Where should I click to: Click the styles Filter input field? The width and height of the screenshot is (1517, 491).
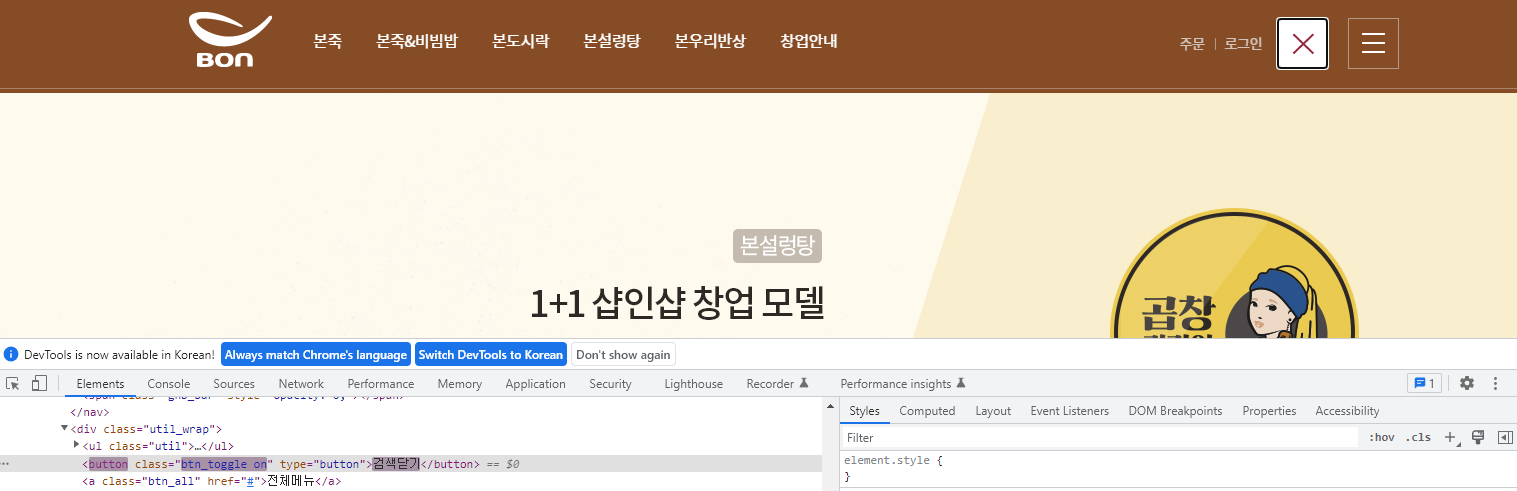point(1100,437)
